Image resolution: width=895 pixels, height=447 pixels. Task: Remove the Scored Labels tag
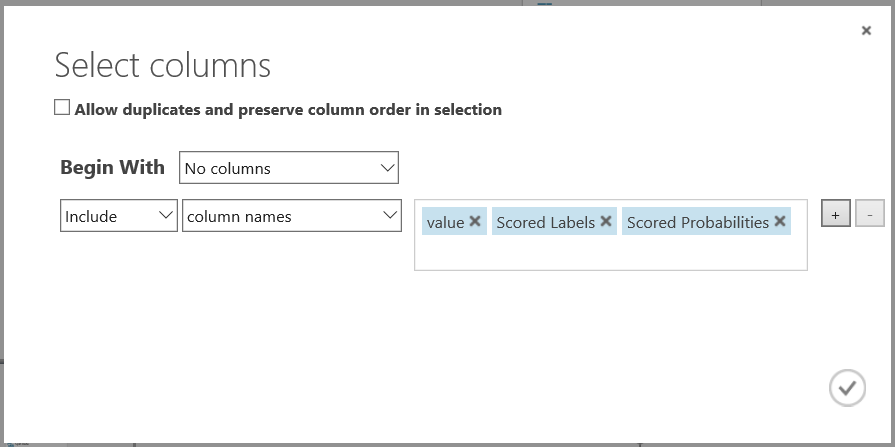tap(606, 222)
